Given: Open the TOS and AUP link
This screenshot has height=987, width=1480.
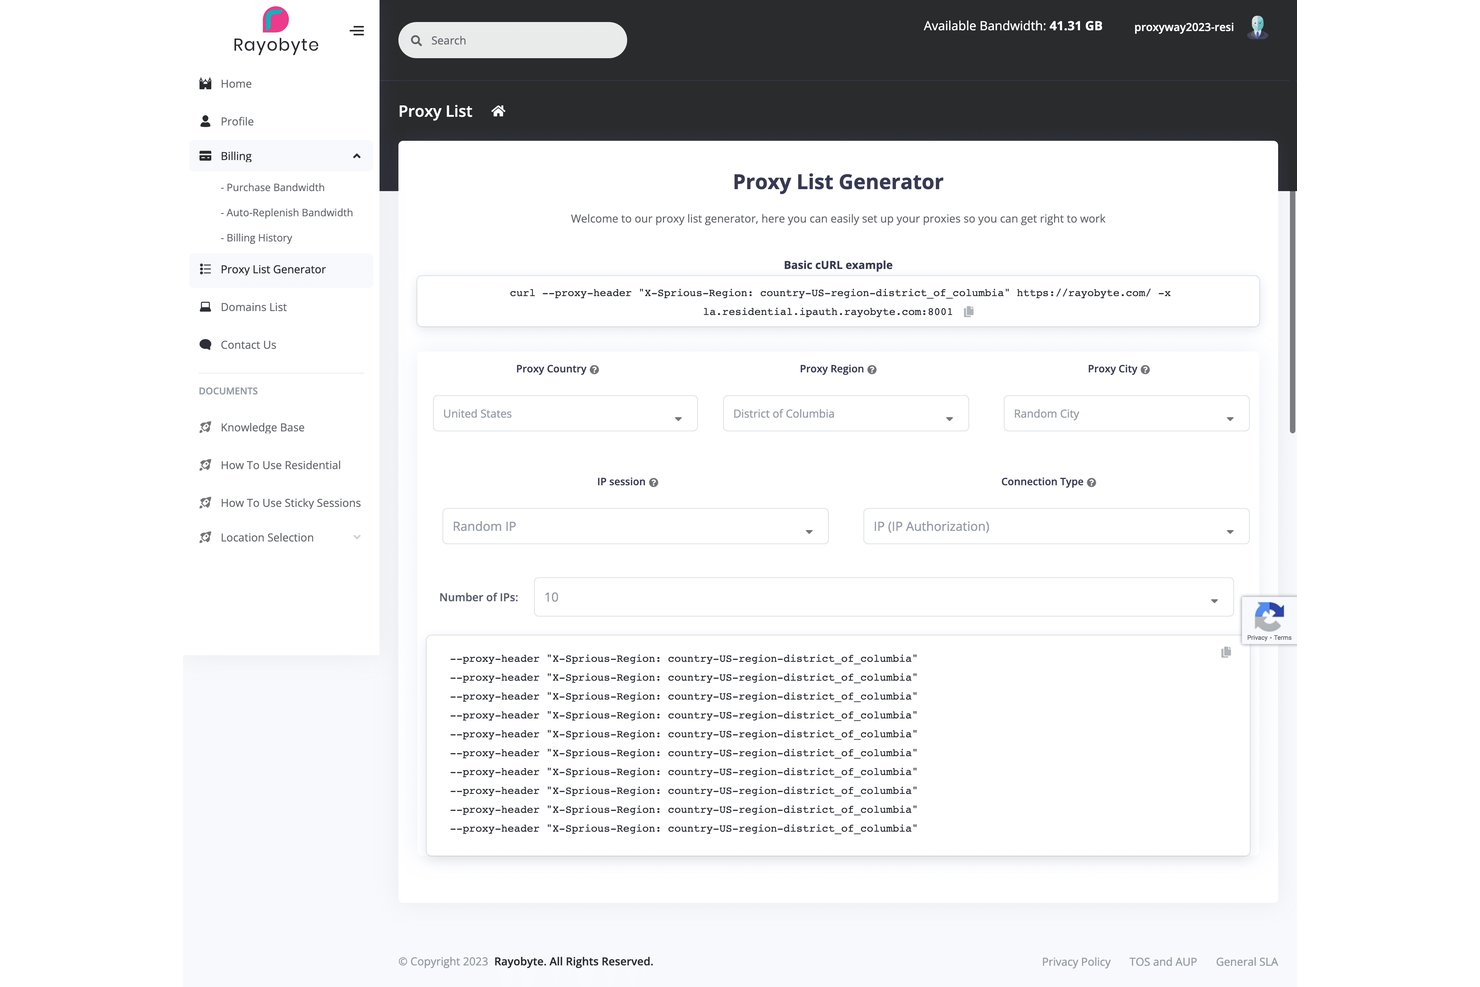Looking at the screenshot, I should pos(1163,962).
